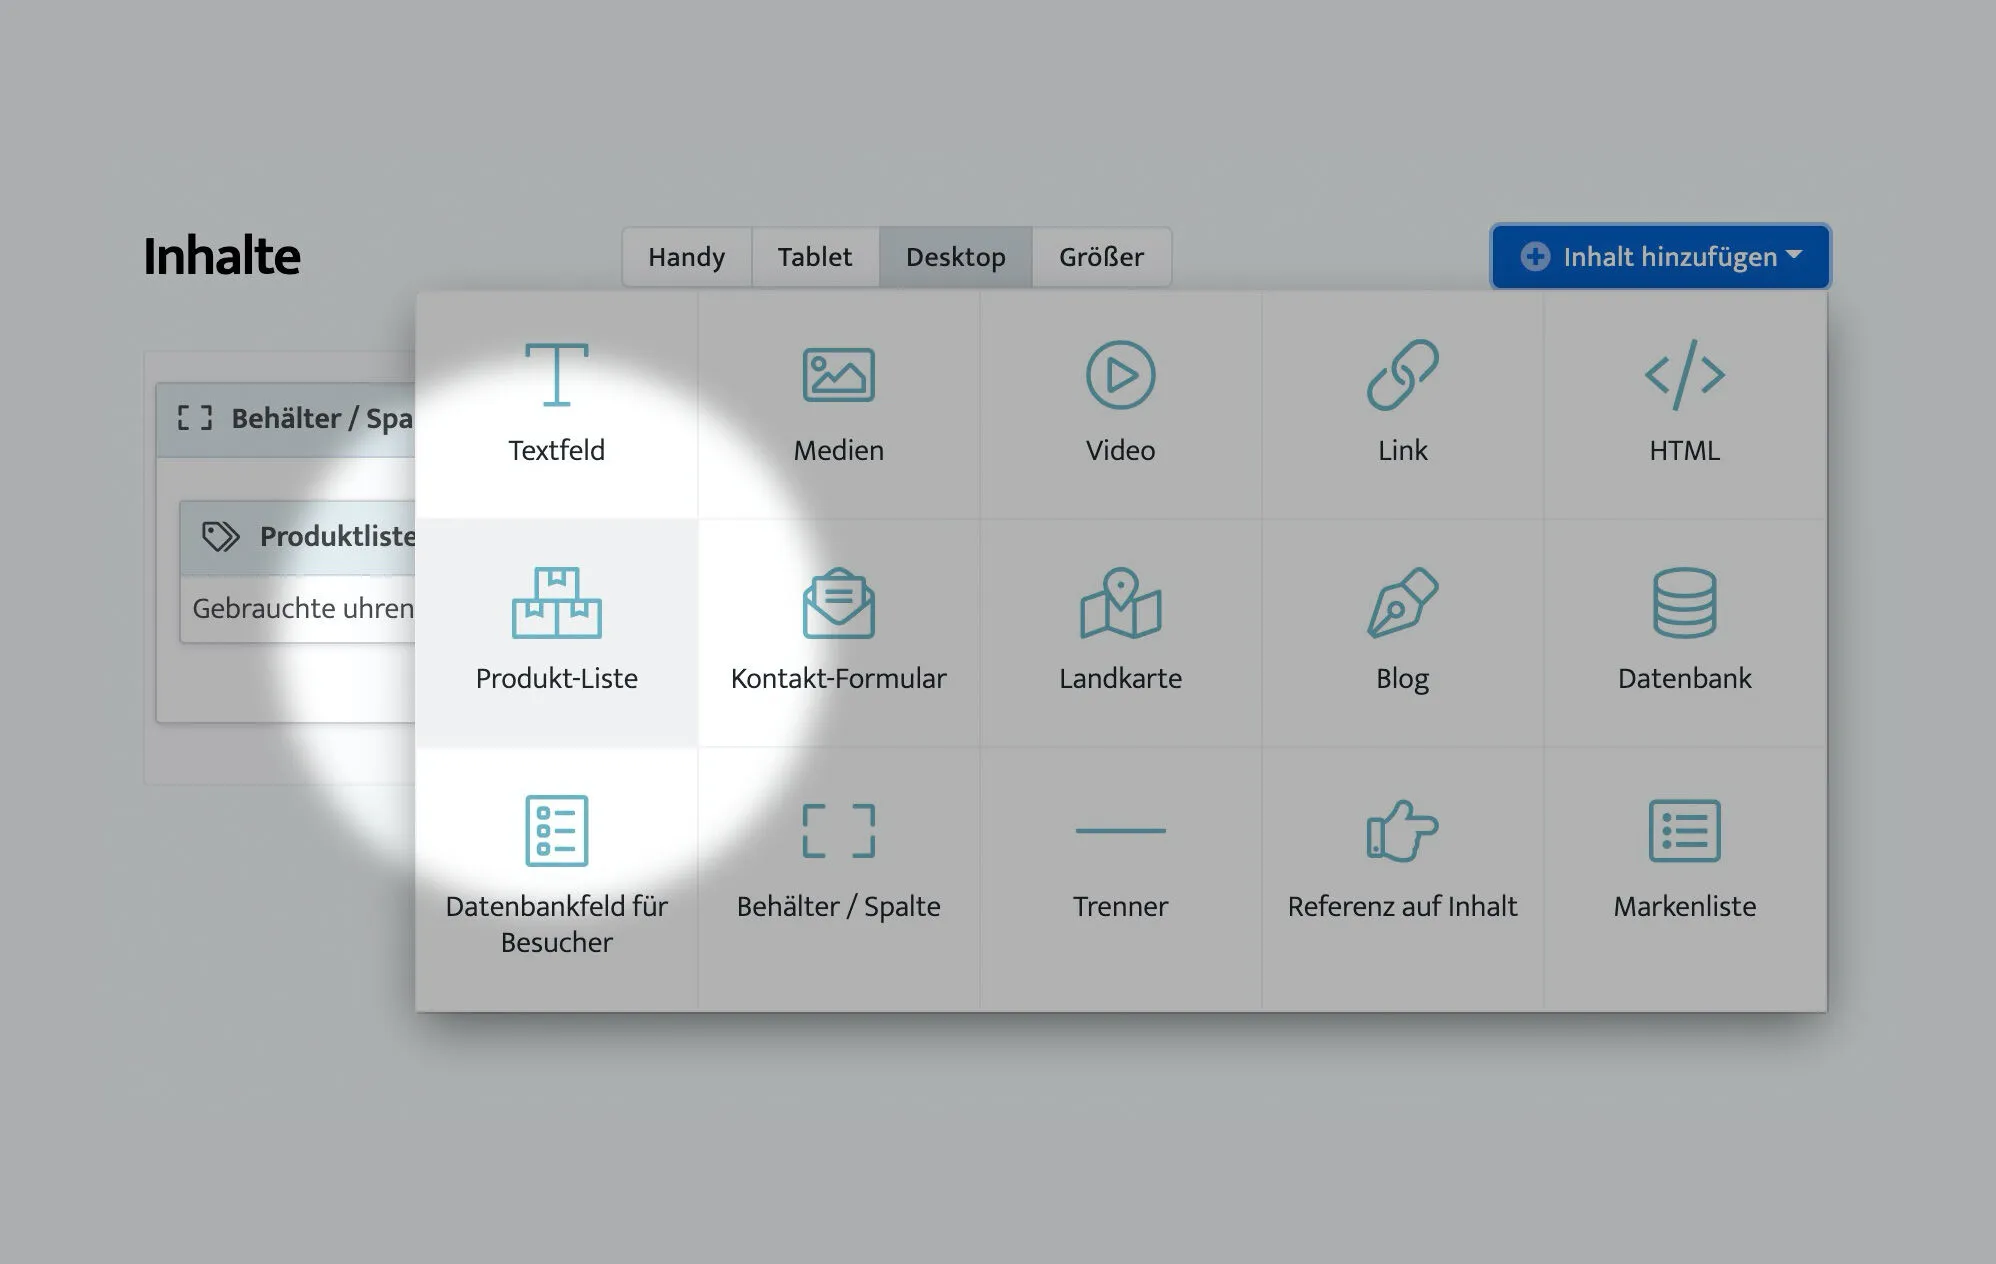Add a Video content element
This screenshot has height=1264, width=1996.
click(1120, 375)
